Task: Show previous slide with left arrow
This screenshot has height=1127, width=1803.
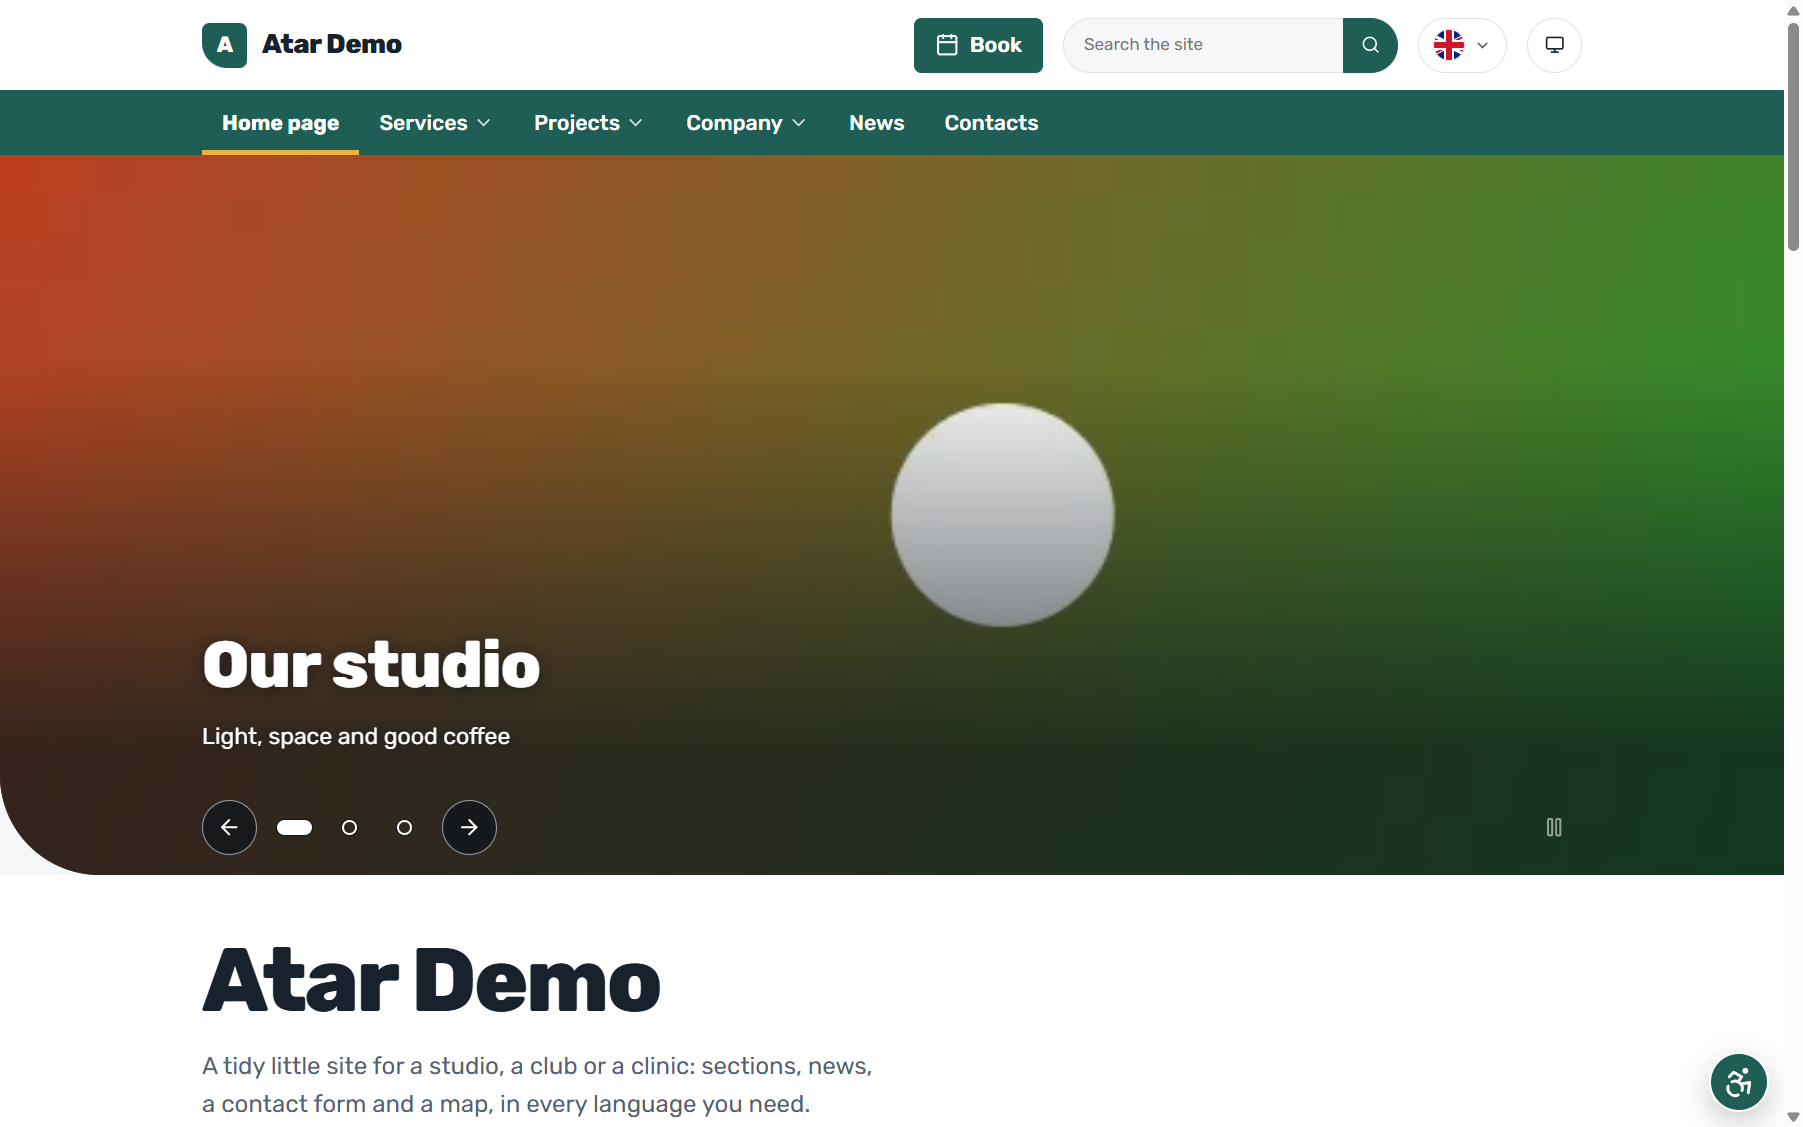Action: click(x=229, y=827)
